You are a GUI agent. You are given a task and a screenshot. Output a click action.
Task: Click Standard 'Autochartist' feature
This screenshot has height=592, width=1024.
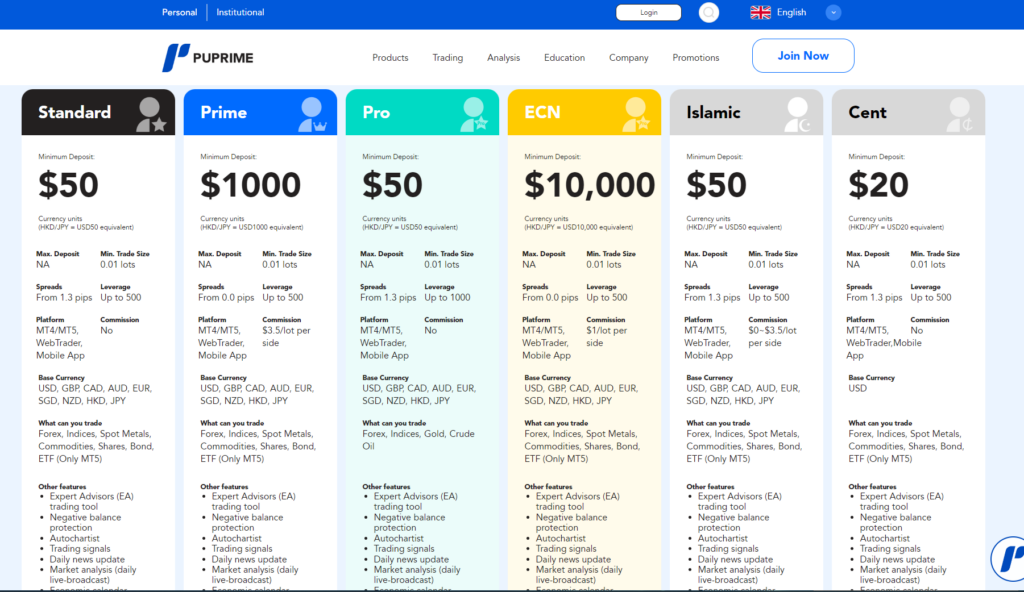pyautogui.click(x=74, y=538)
